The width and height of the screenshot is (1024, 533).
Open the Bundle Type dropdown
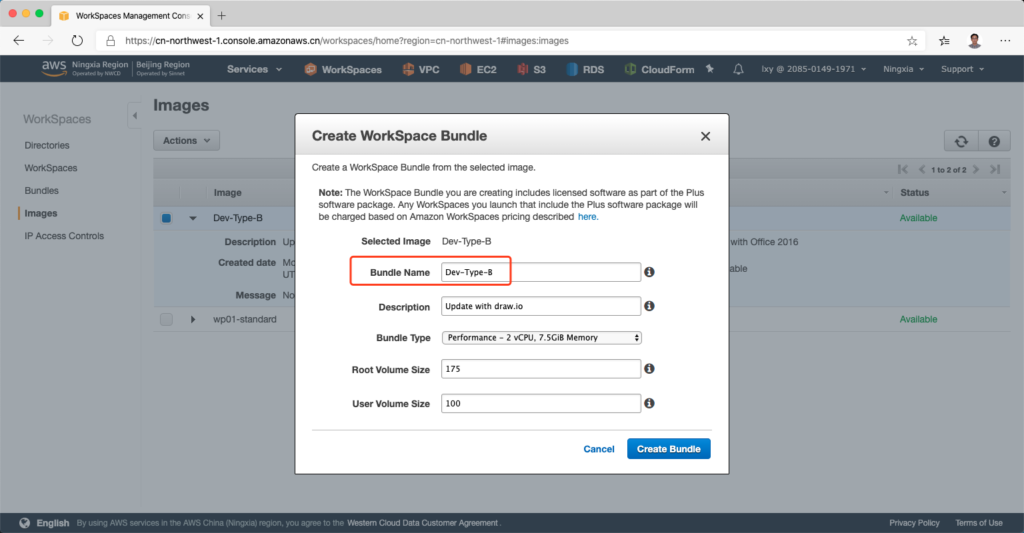click(541, 338)
